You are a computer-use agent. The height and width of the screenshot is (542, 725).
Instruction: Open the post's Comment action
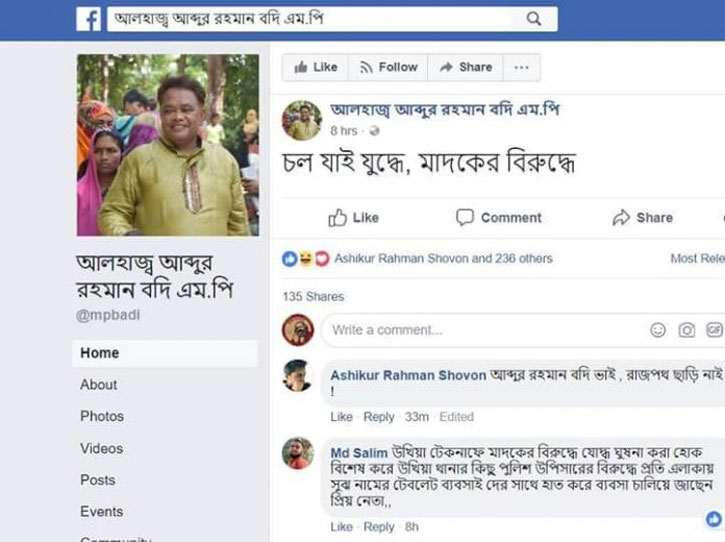tap(498, 217)
